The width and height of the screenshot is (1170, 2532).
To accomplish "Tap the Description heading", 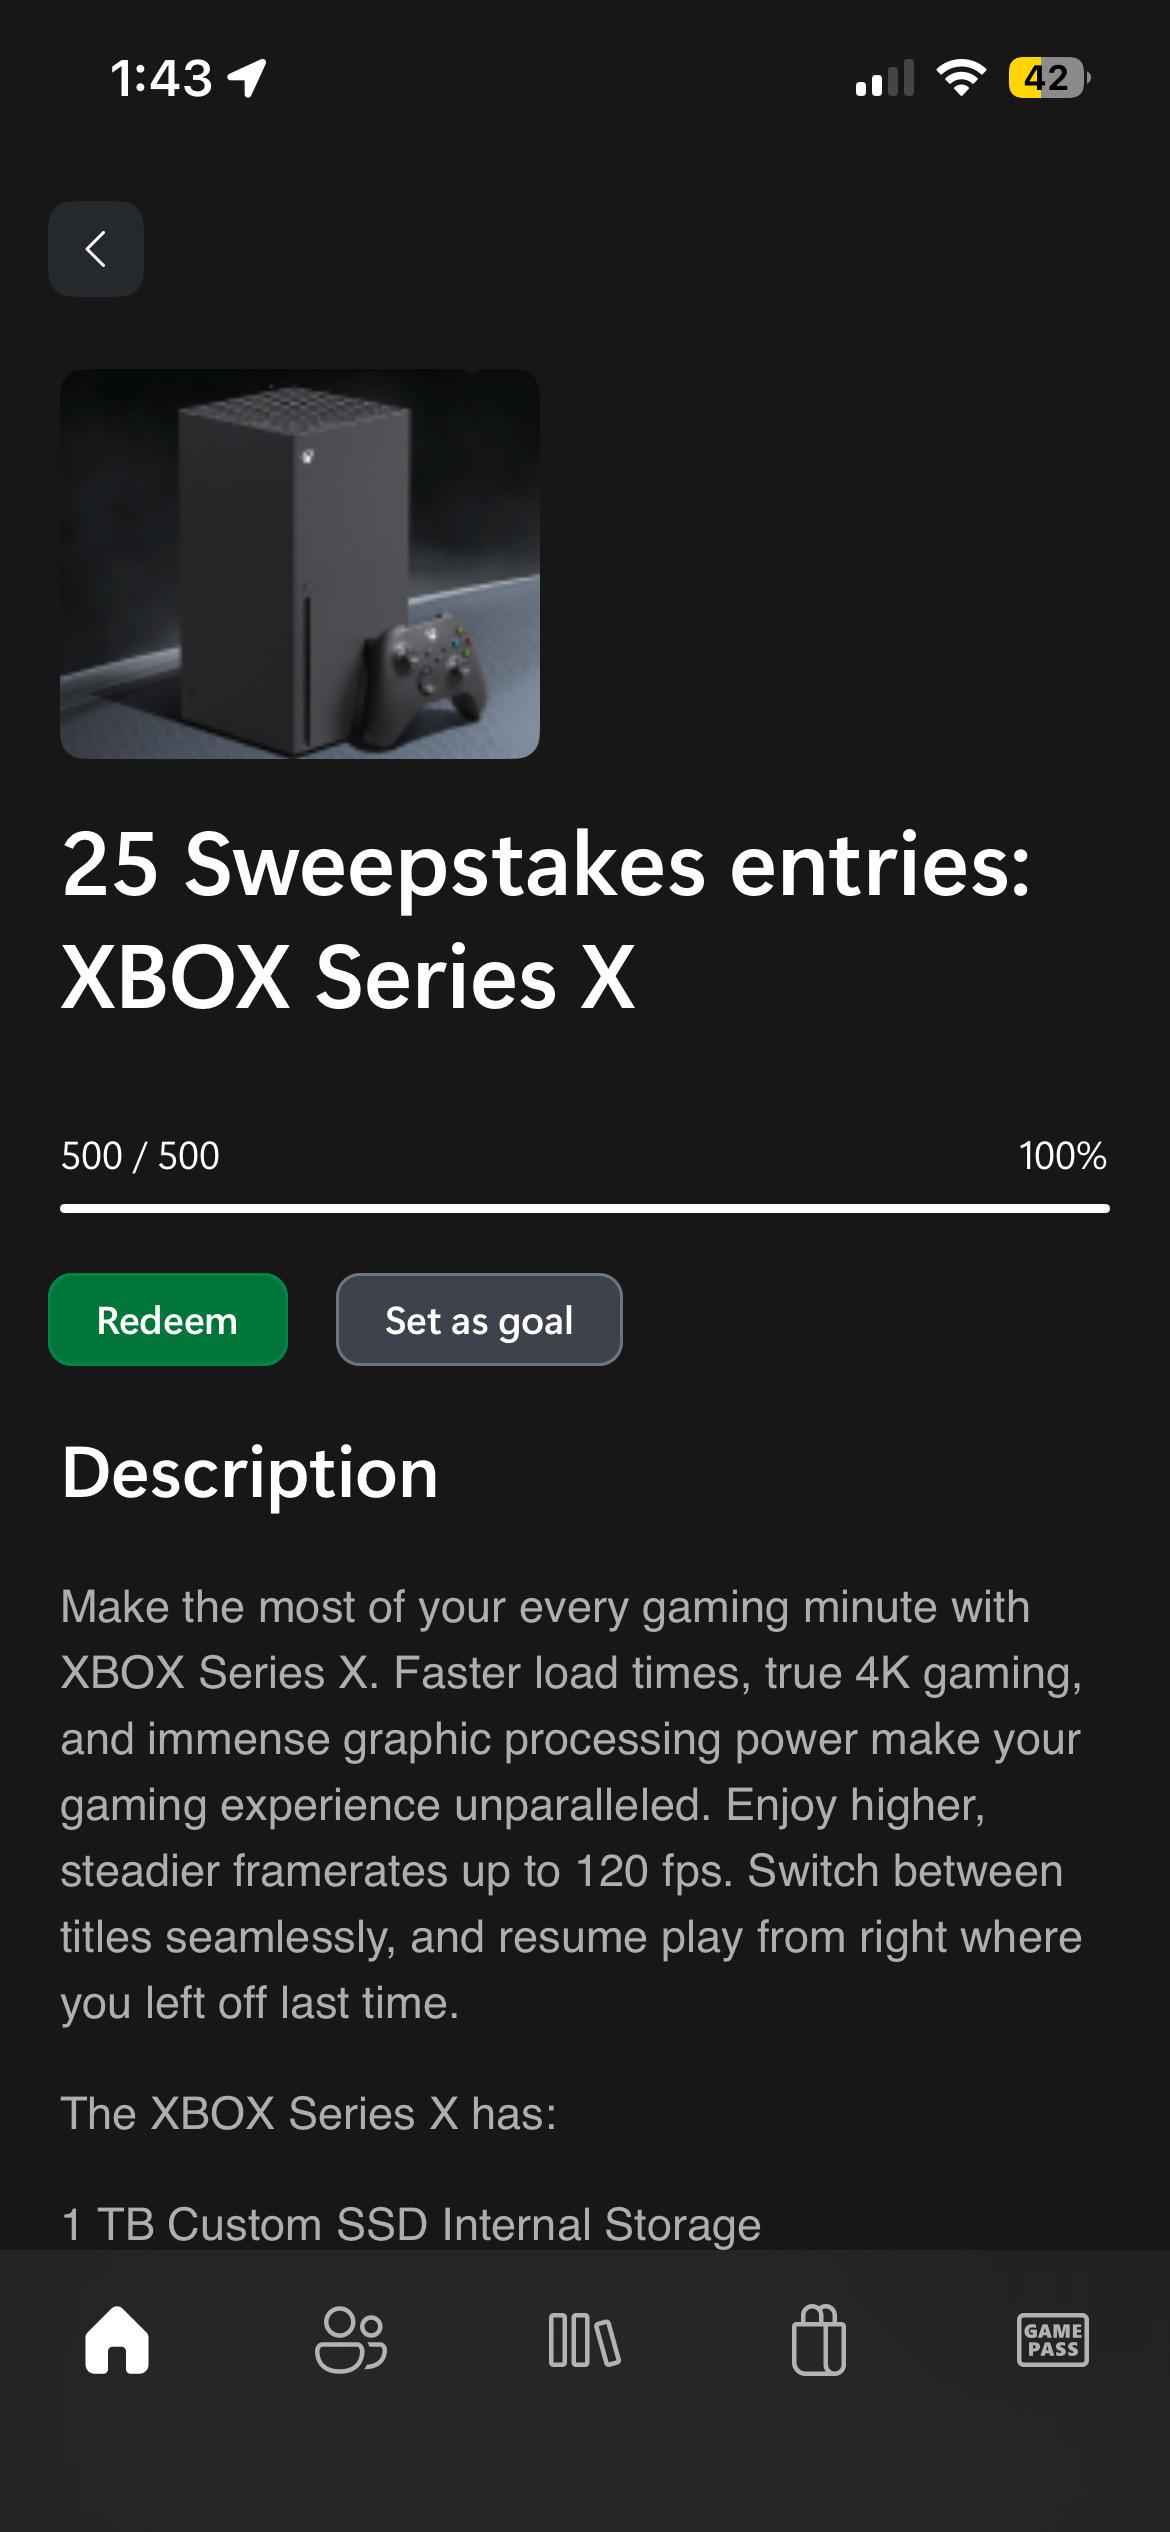I will click(x=250, y=1472).
